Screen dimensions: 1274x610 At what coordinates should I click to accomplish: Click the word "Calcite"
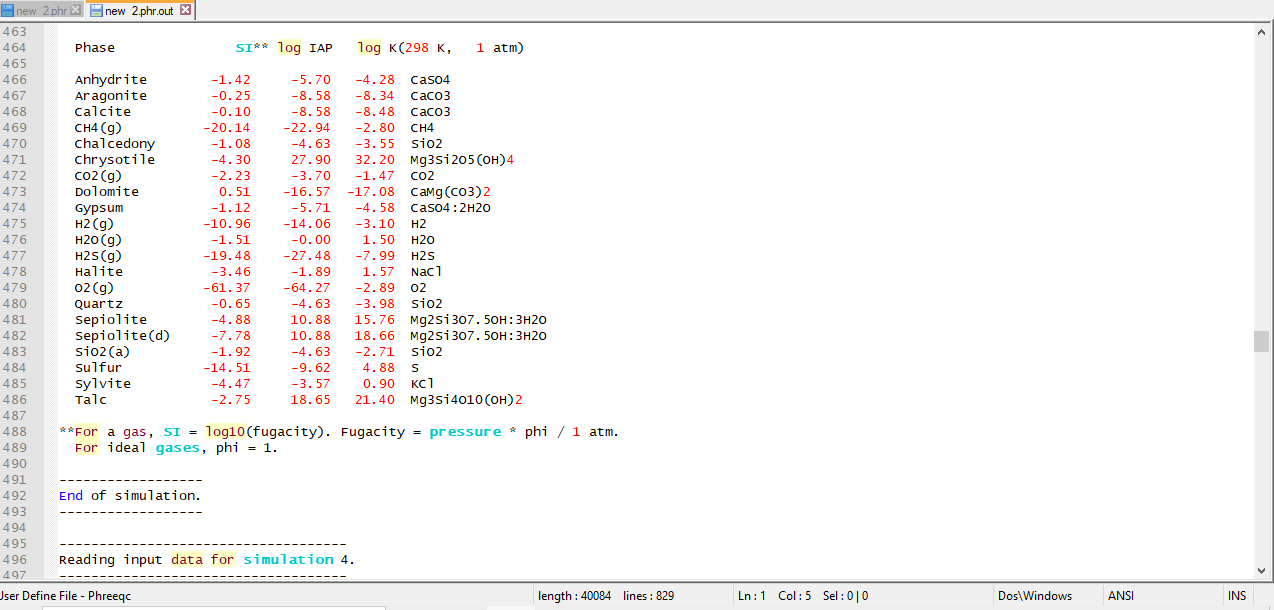pos(103,112)
